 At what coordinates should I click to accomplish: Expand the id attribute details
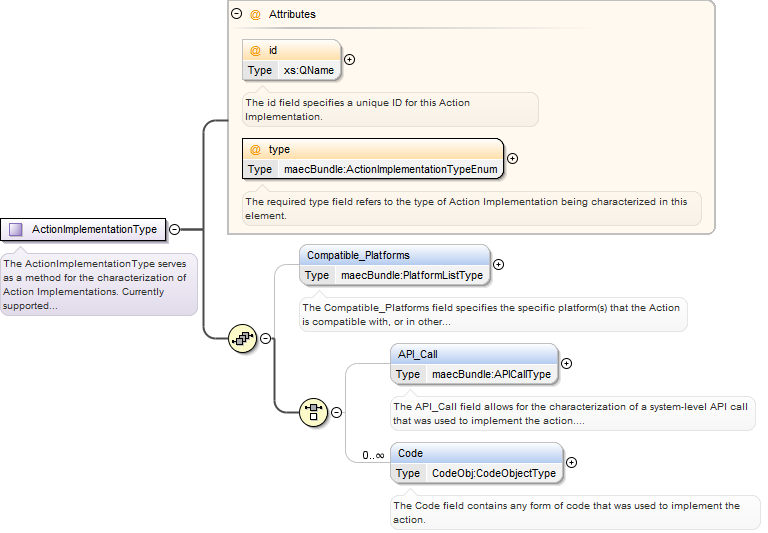click(x=349, y=59)
